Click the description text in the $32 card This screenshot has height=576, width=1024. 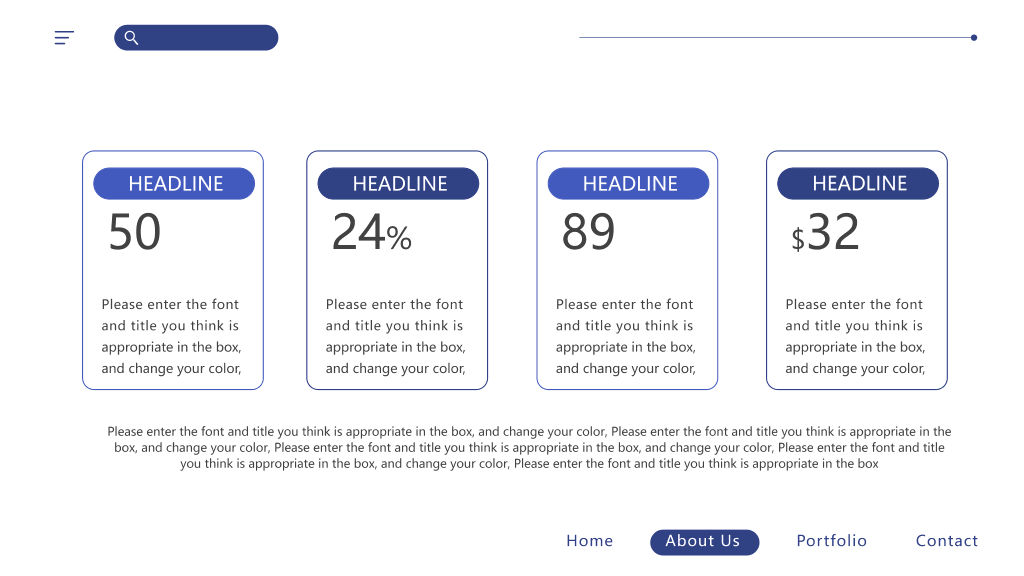pos(855,336)
